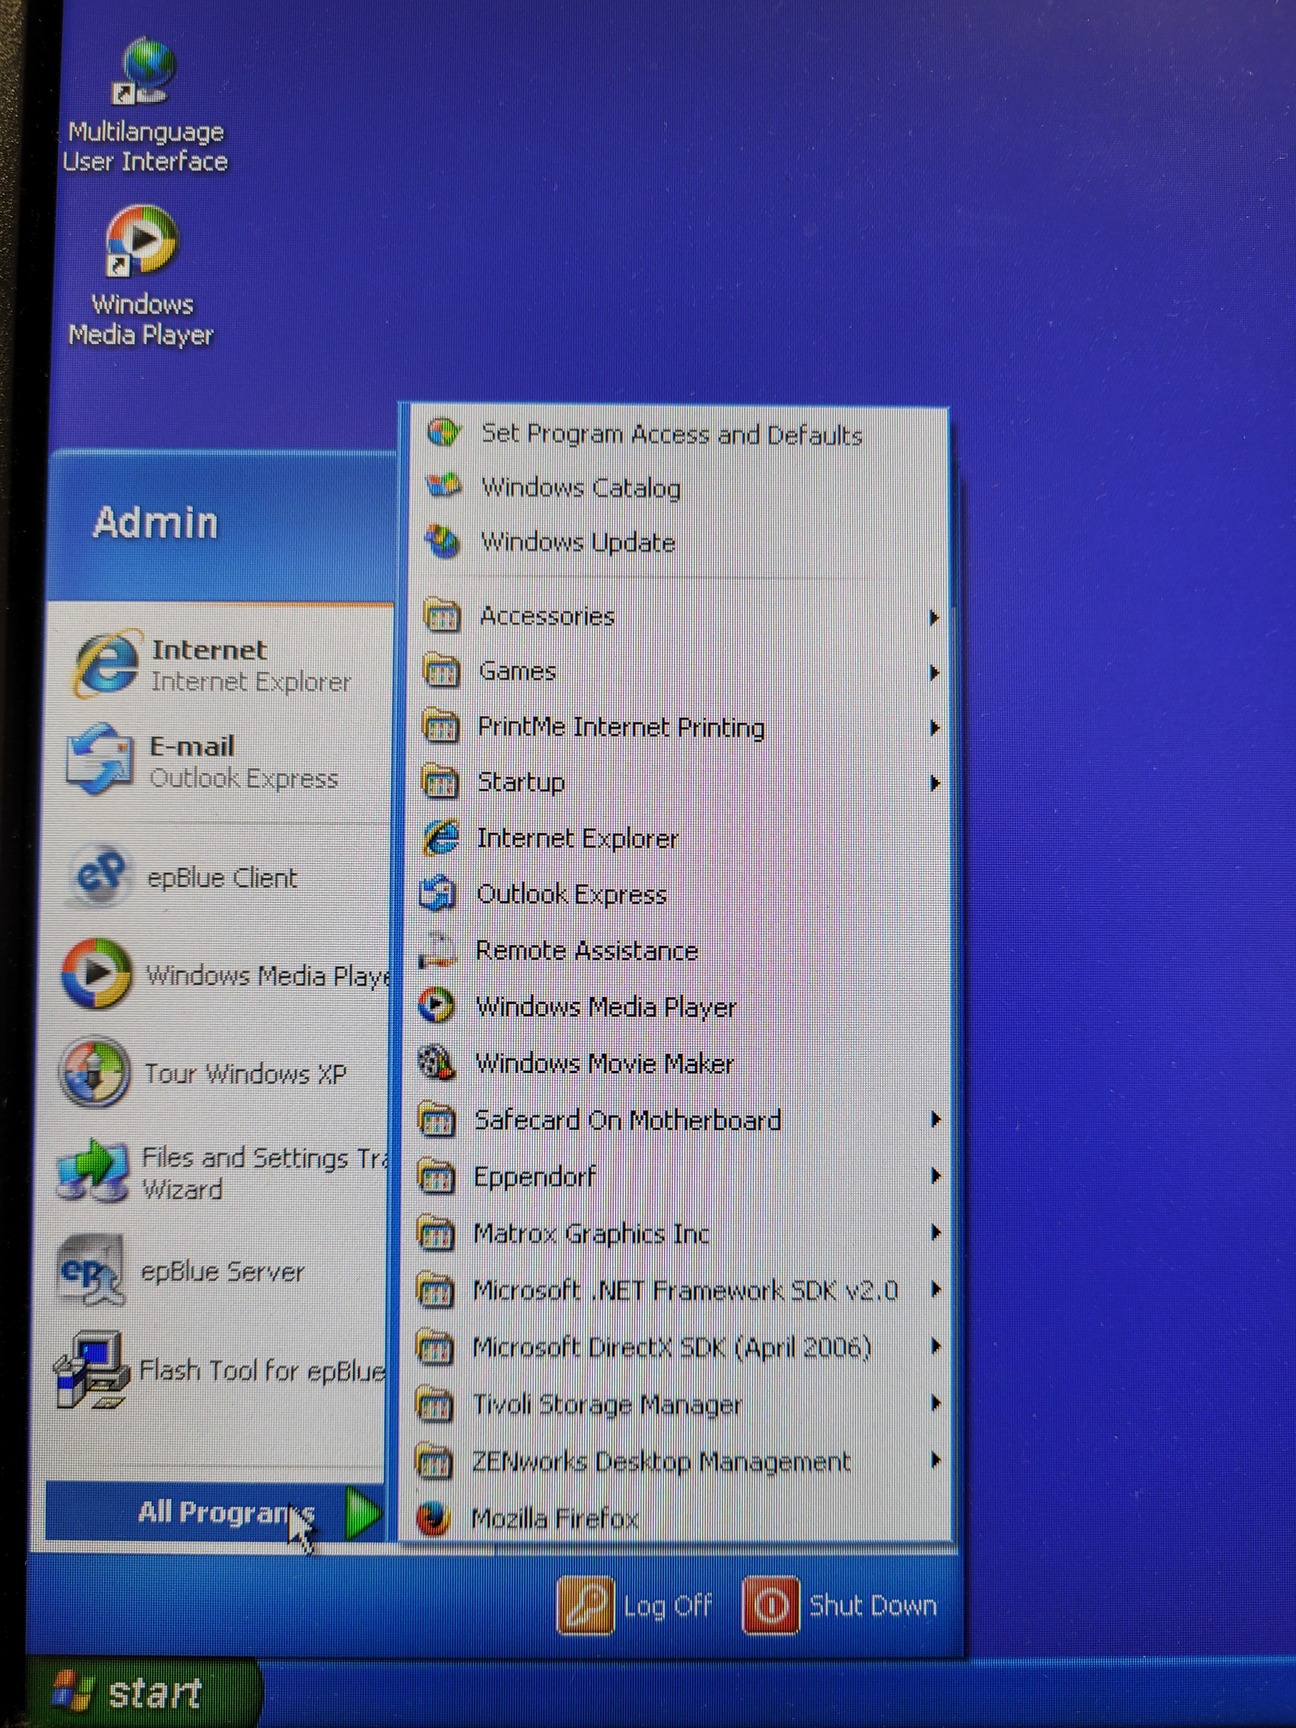Image resolution: width=1296 pixels, height=1728 pixels.
Task: Click the All Programs label
Action: click(x=226, y=1512)
